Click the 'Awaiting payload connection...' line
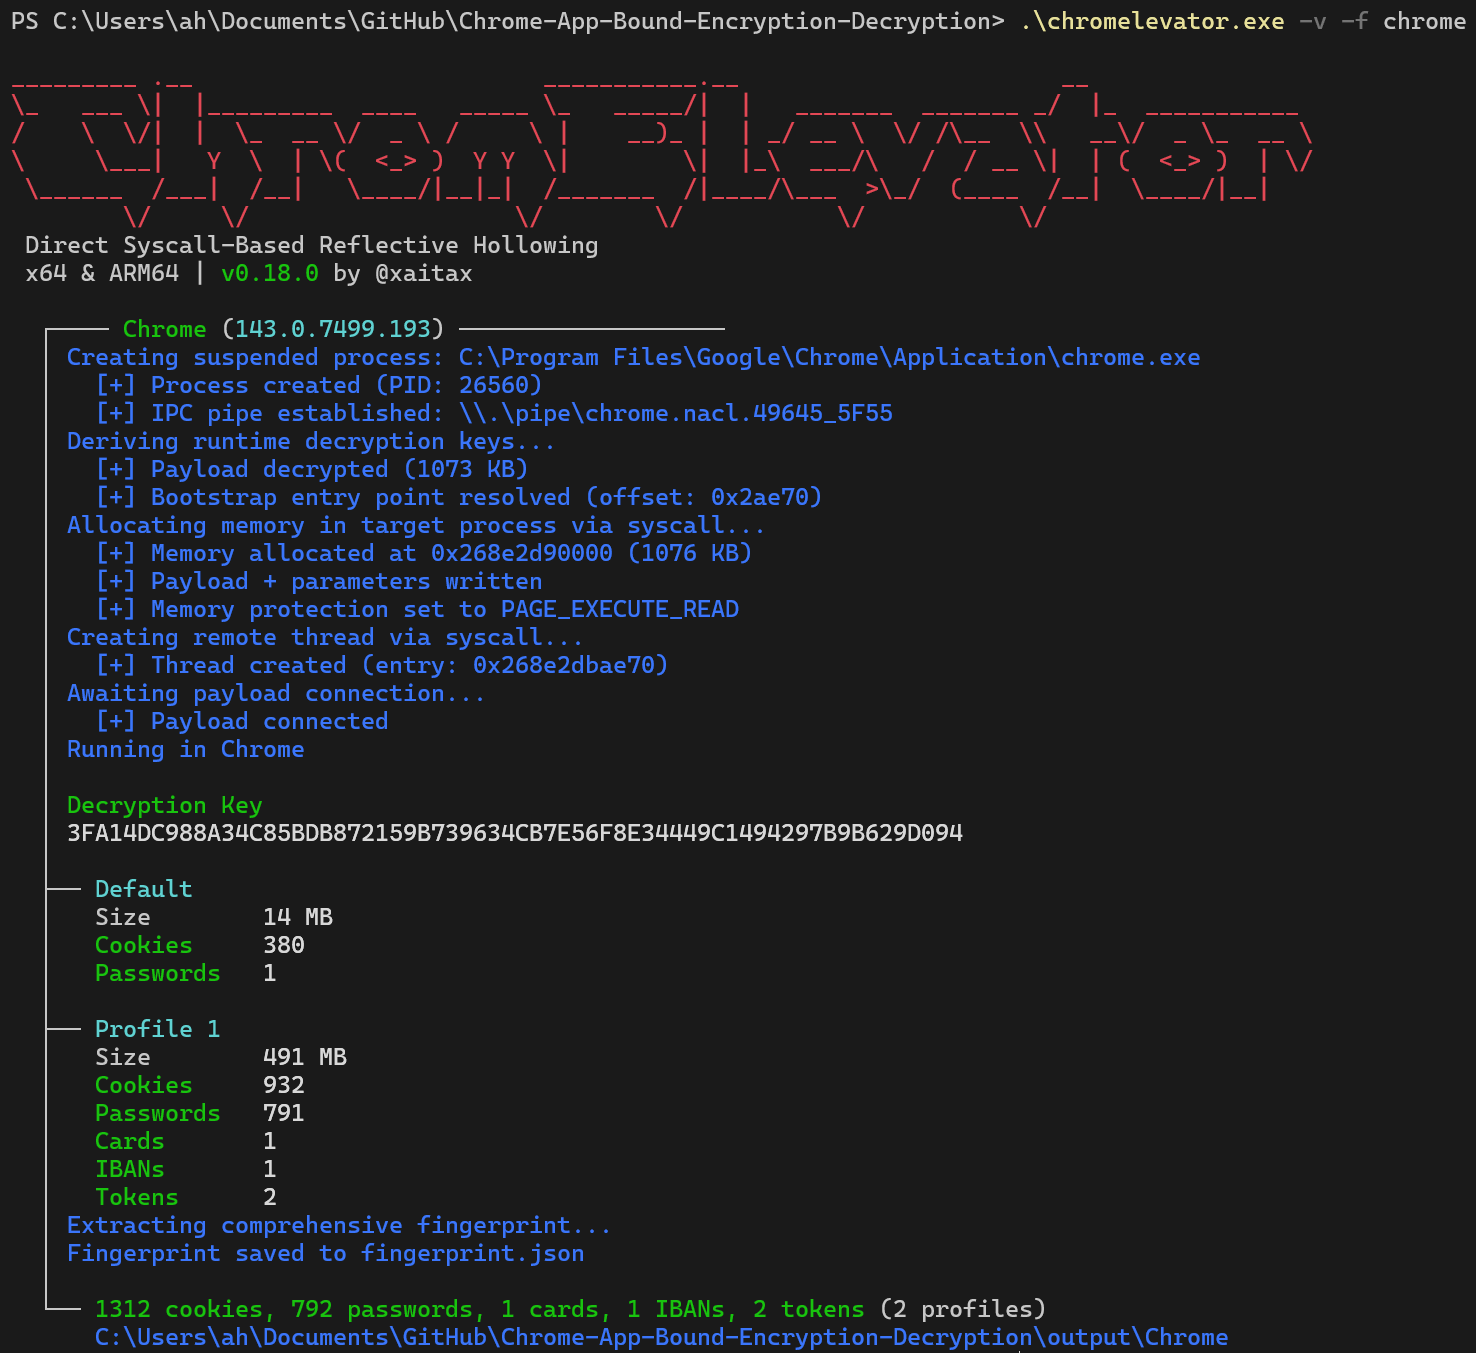 (x=276, y=693)
